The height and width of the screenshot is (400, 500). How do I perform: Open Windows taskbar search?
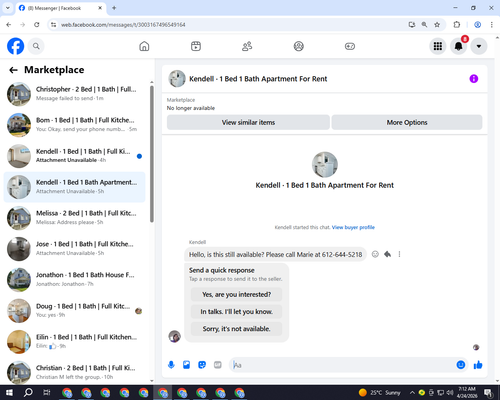click(28, 393)
